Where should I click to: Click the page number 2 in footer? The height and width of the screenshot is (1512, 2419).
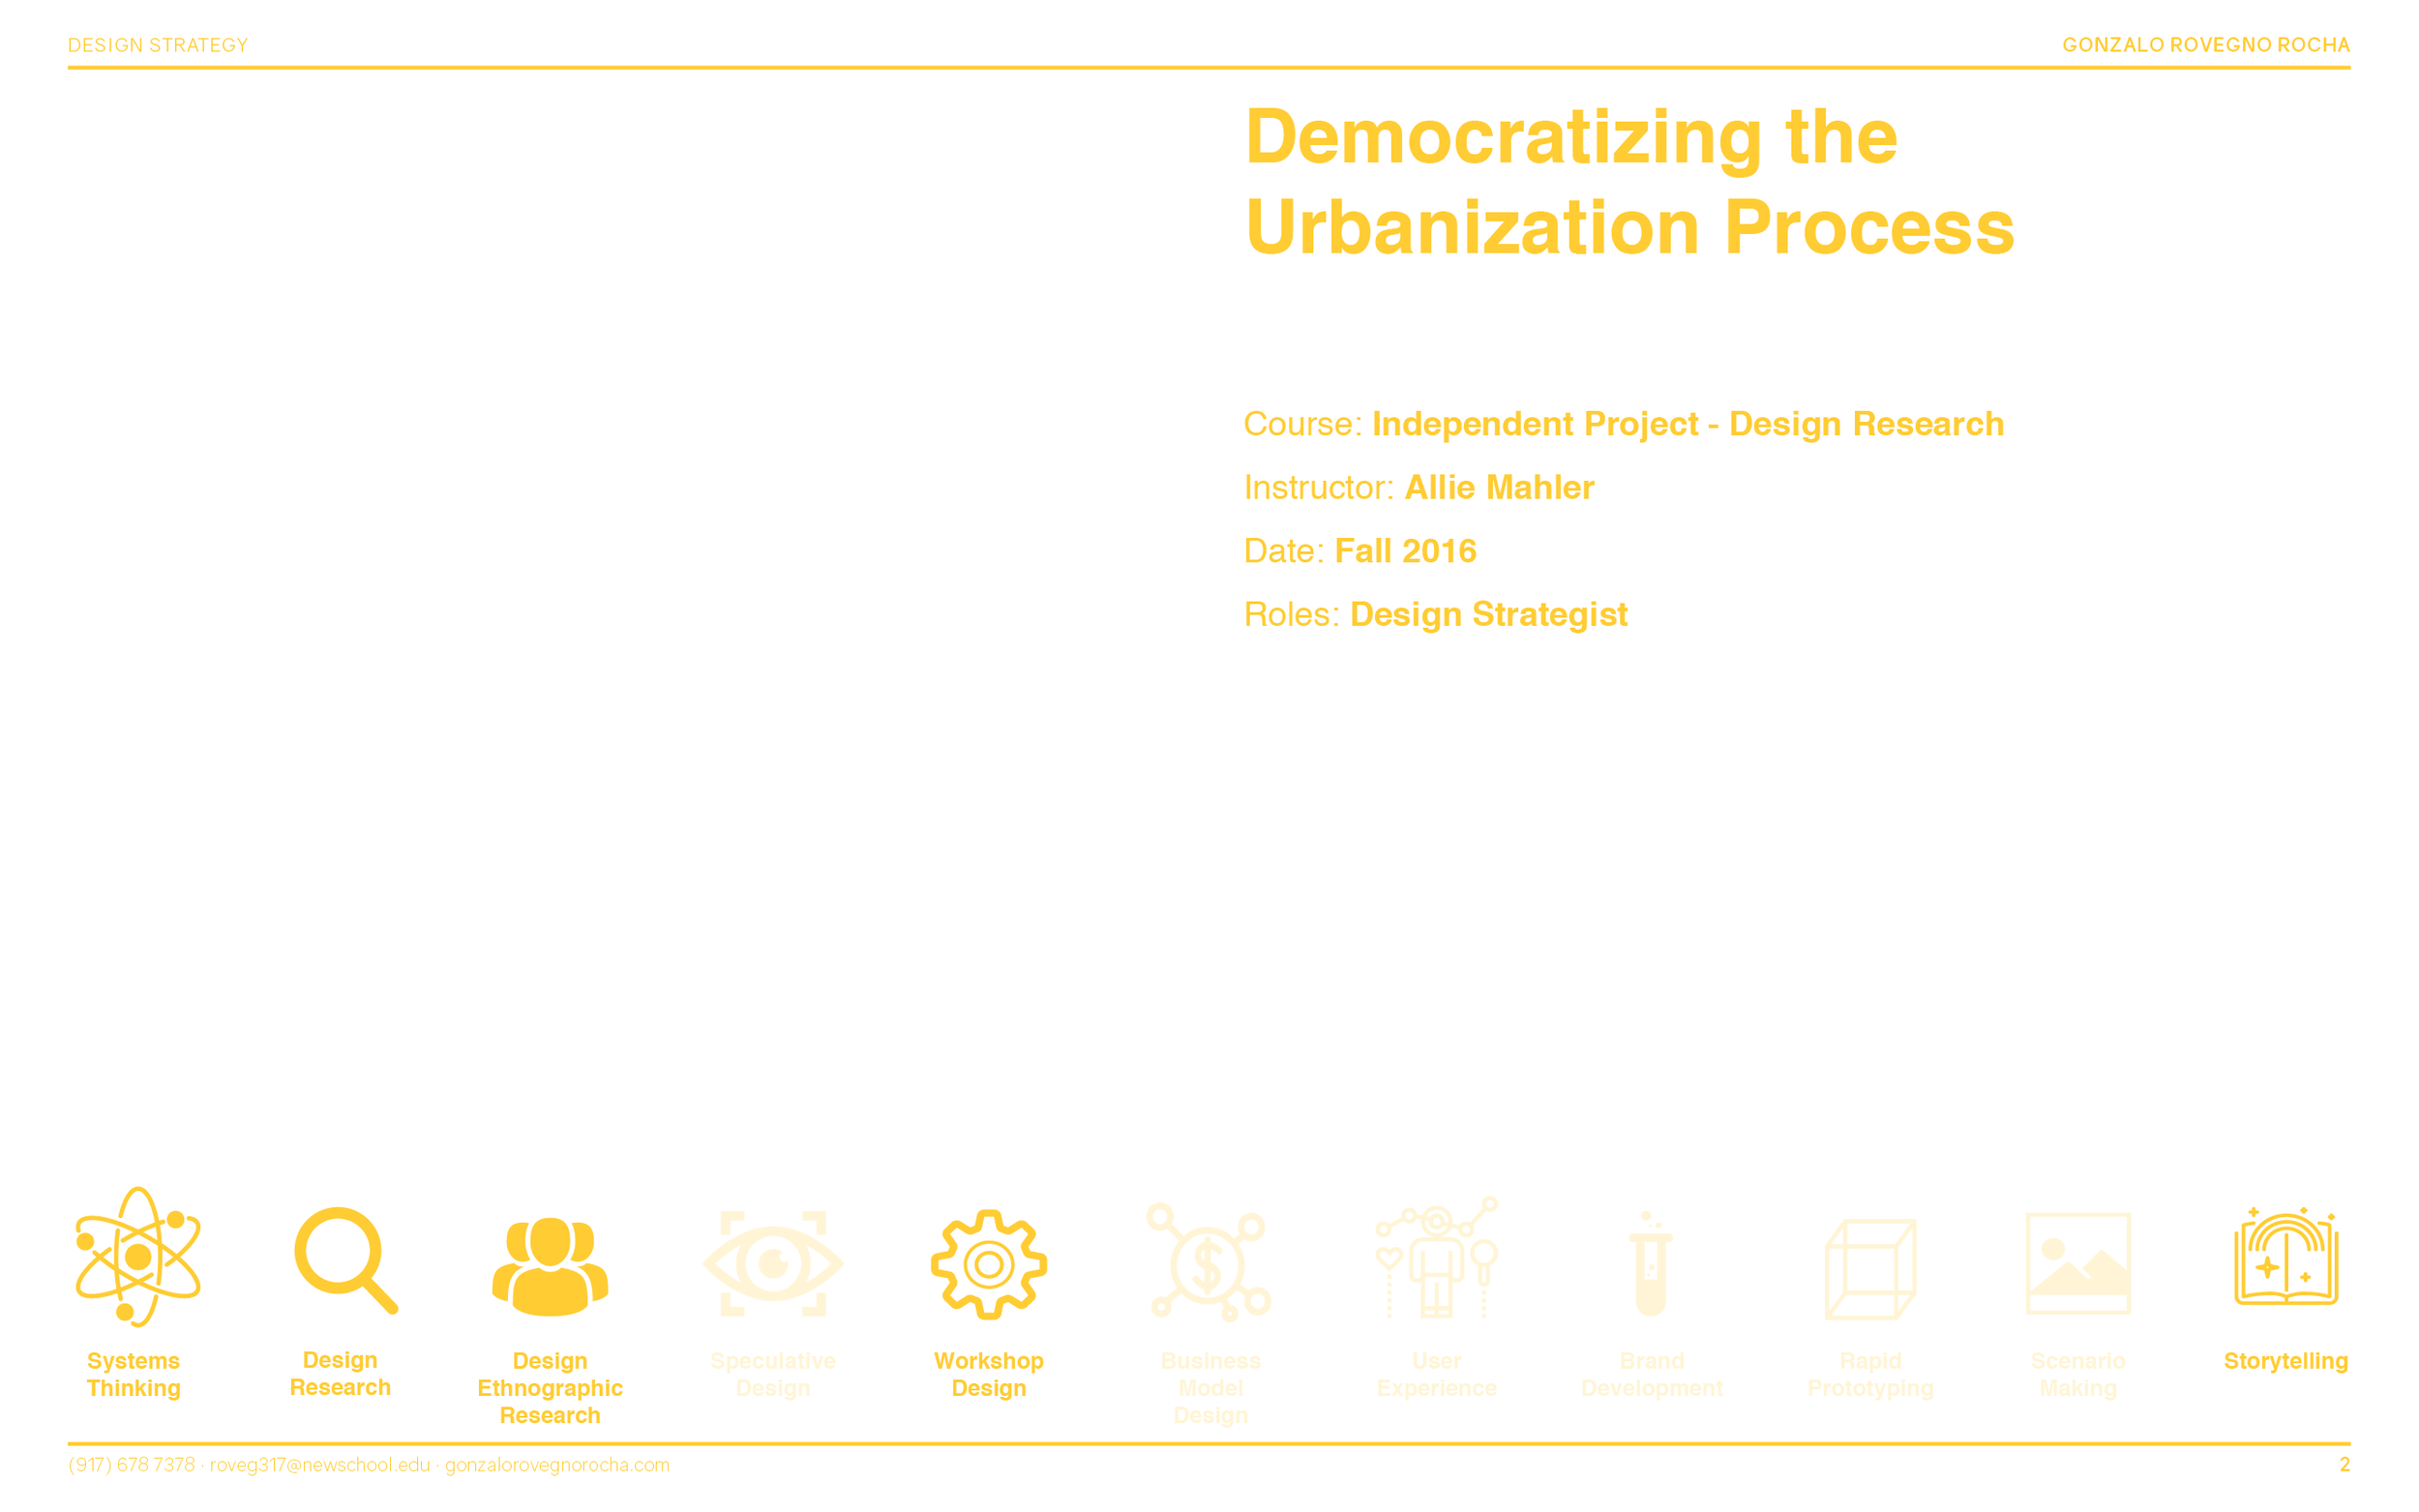tap(2344, 1465)
